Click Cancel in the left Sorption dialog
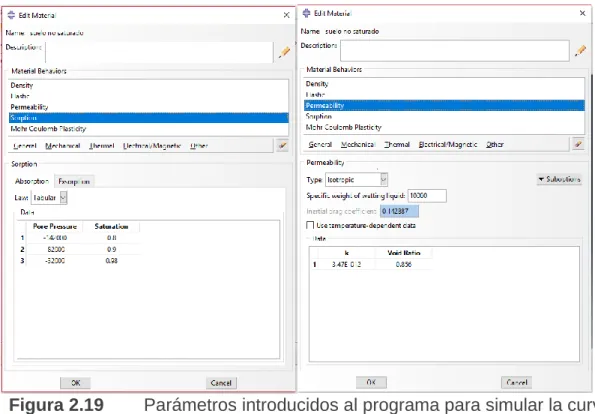This screenshot has height=414, width=595. pyautogui.click(x=221, y=383)
